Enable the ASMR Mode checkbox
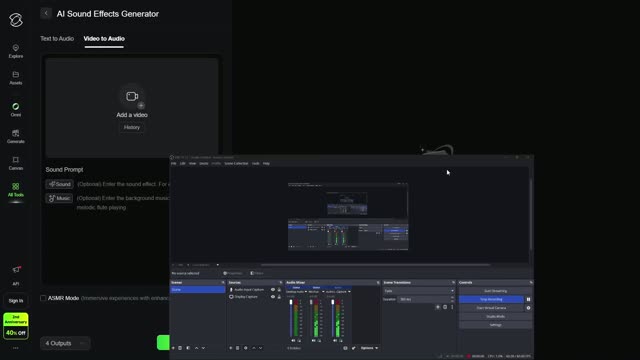The width and height of the screenshot is (640, 360). click(x=43, y=298)
